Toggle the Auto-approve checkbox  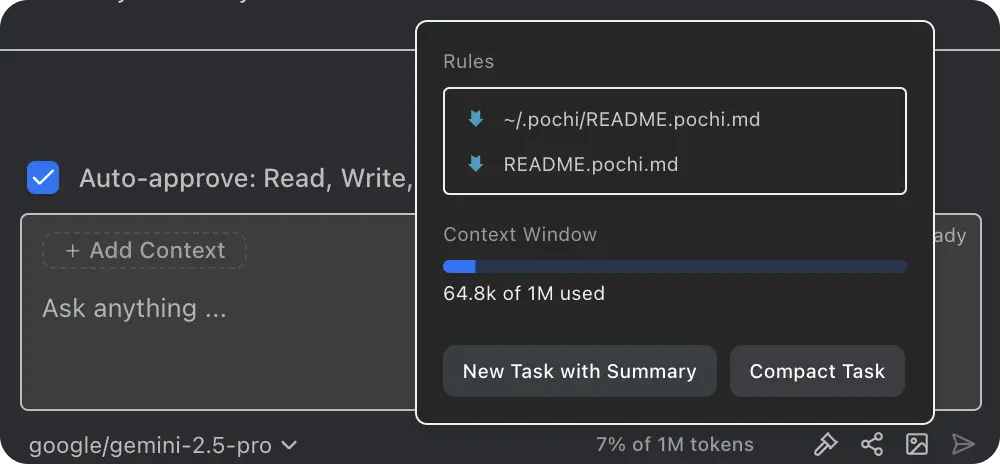43,178
